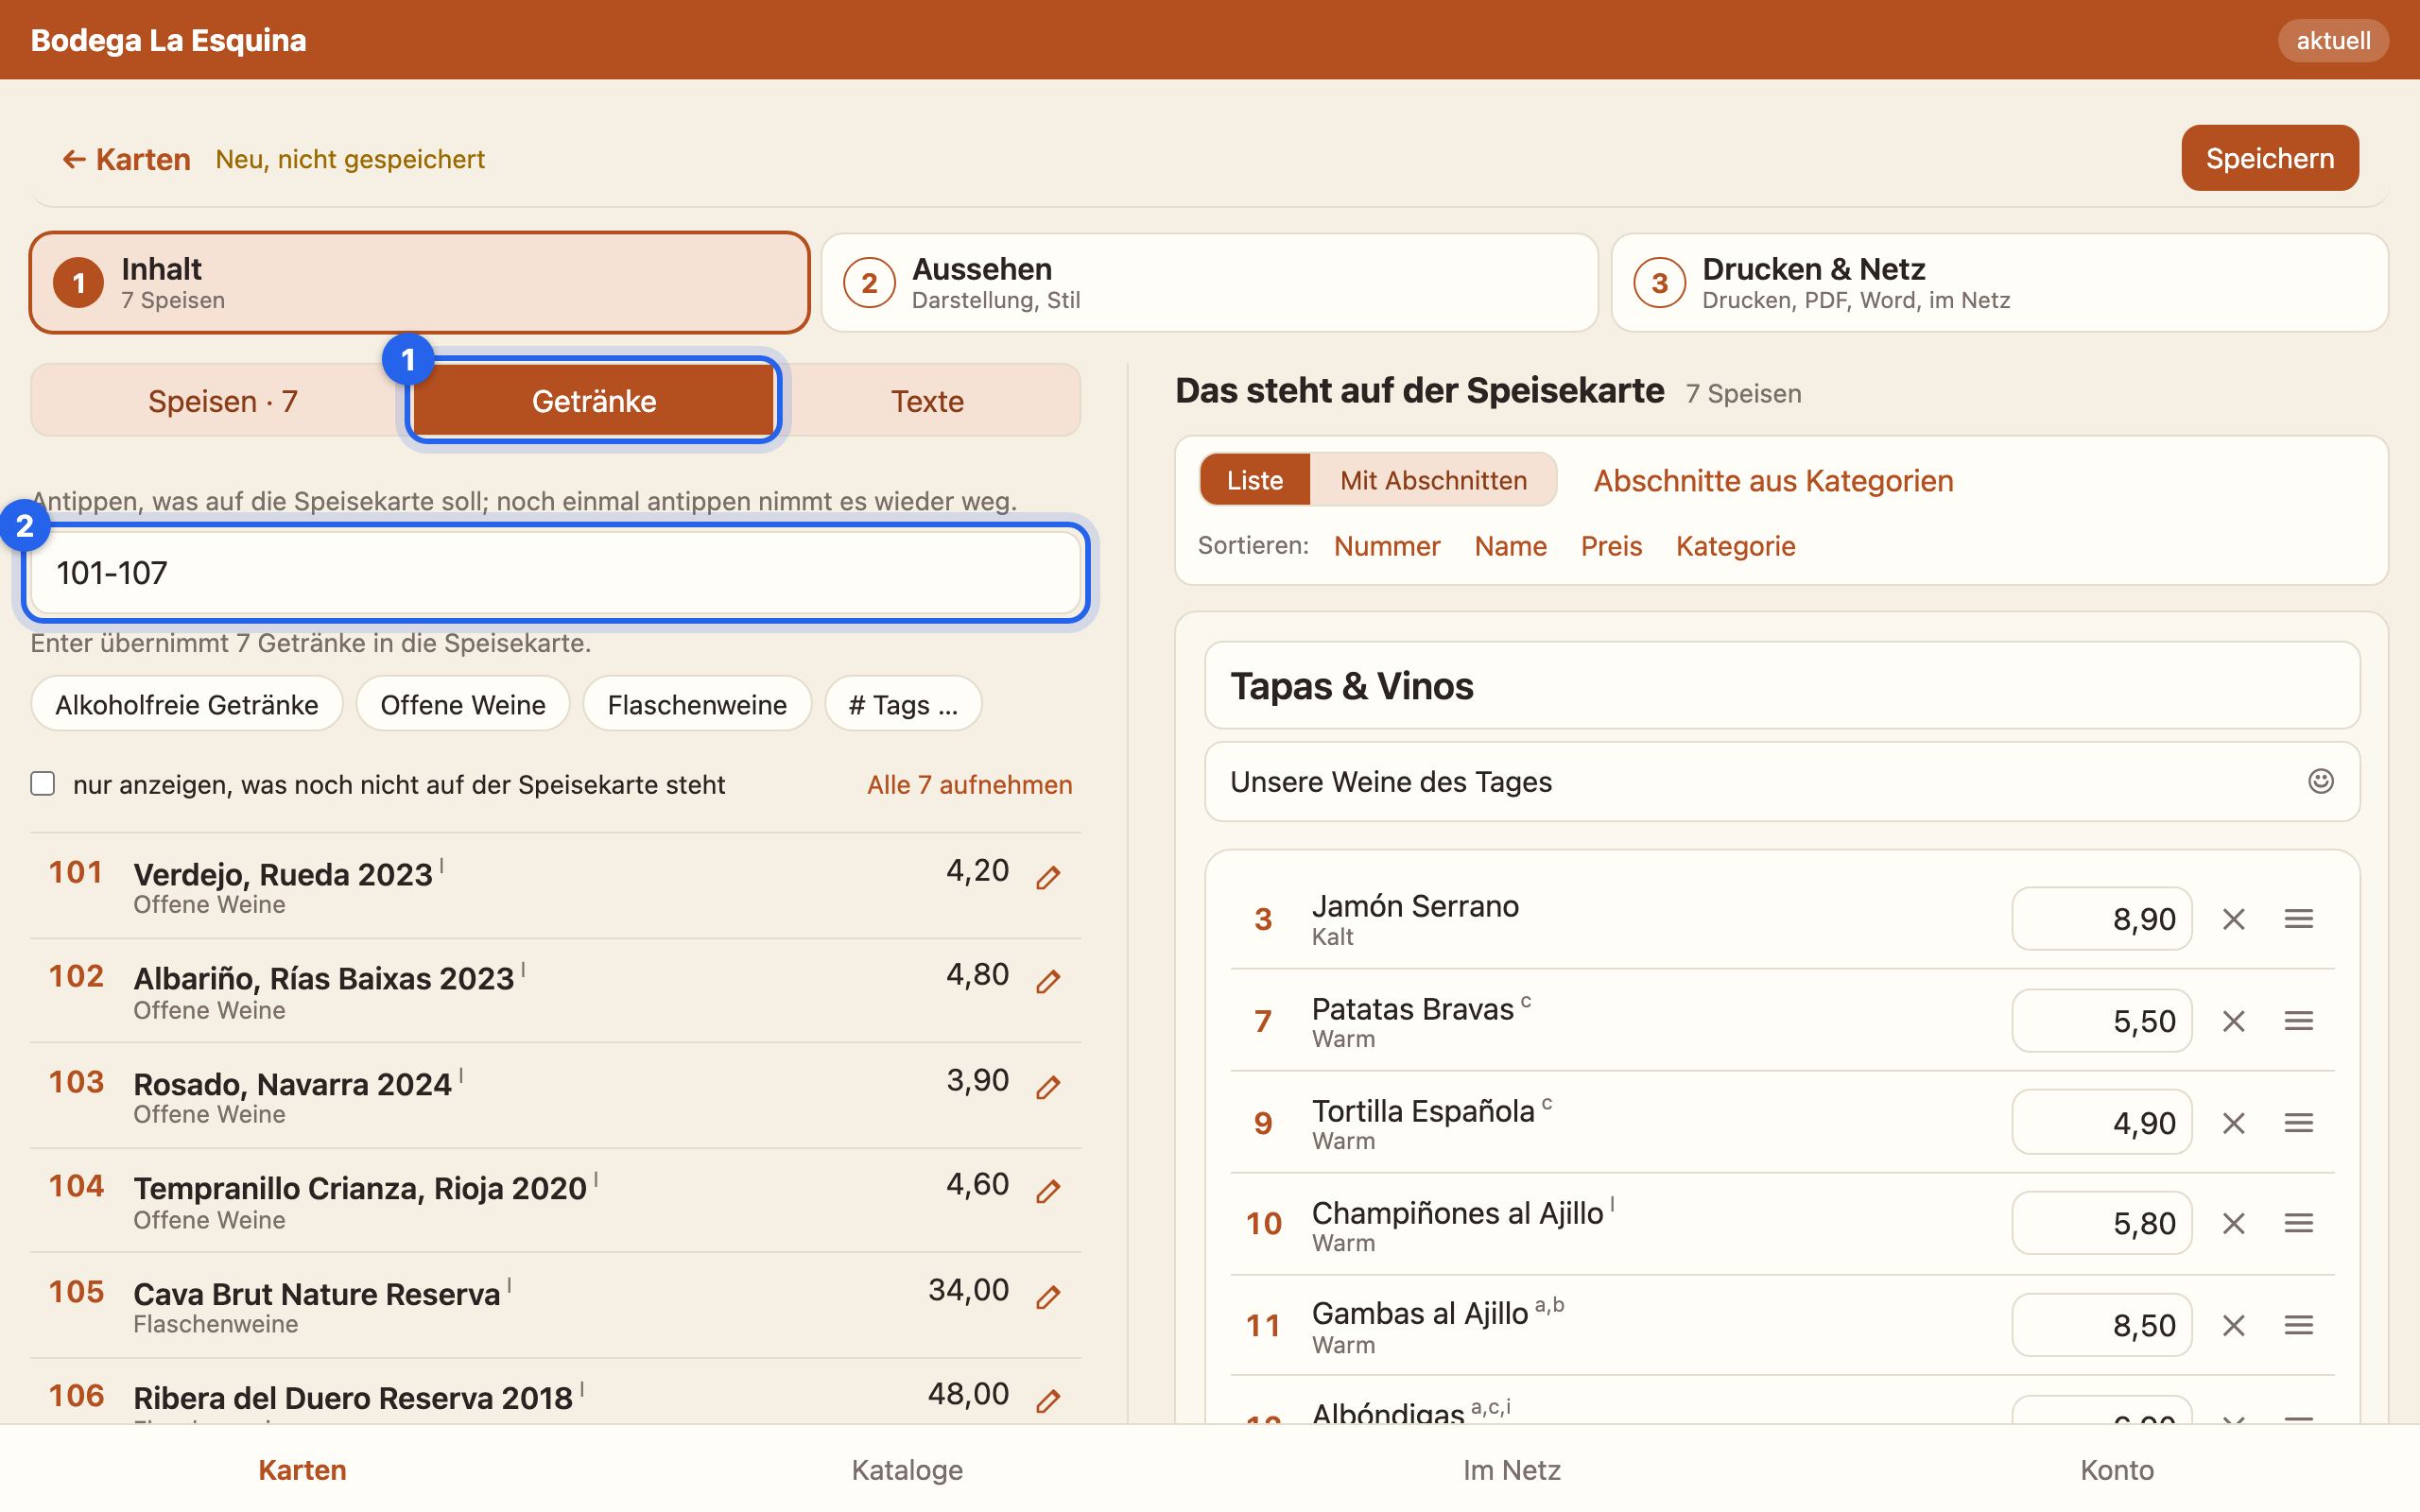The height and width of the screenshot is (1512, 2420).
Task: Open step 2 Aussehen
Action: tap(1209, 283)
